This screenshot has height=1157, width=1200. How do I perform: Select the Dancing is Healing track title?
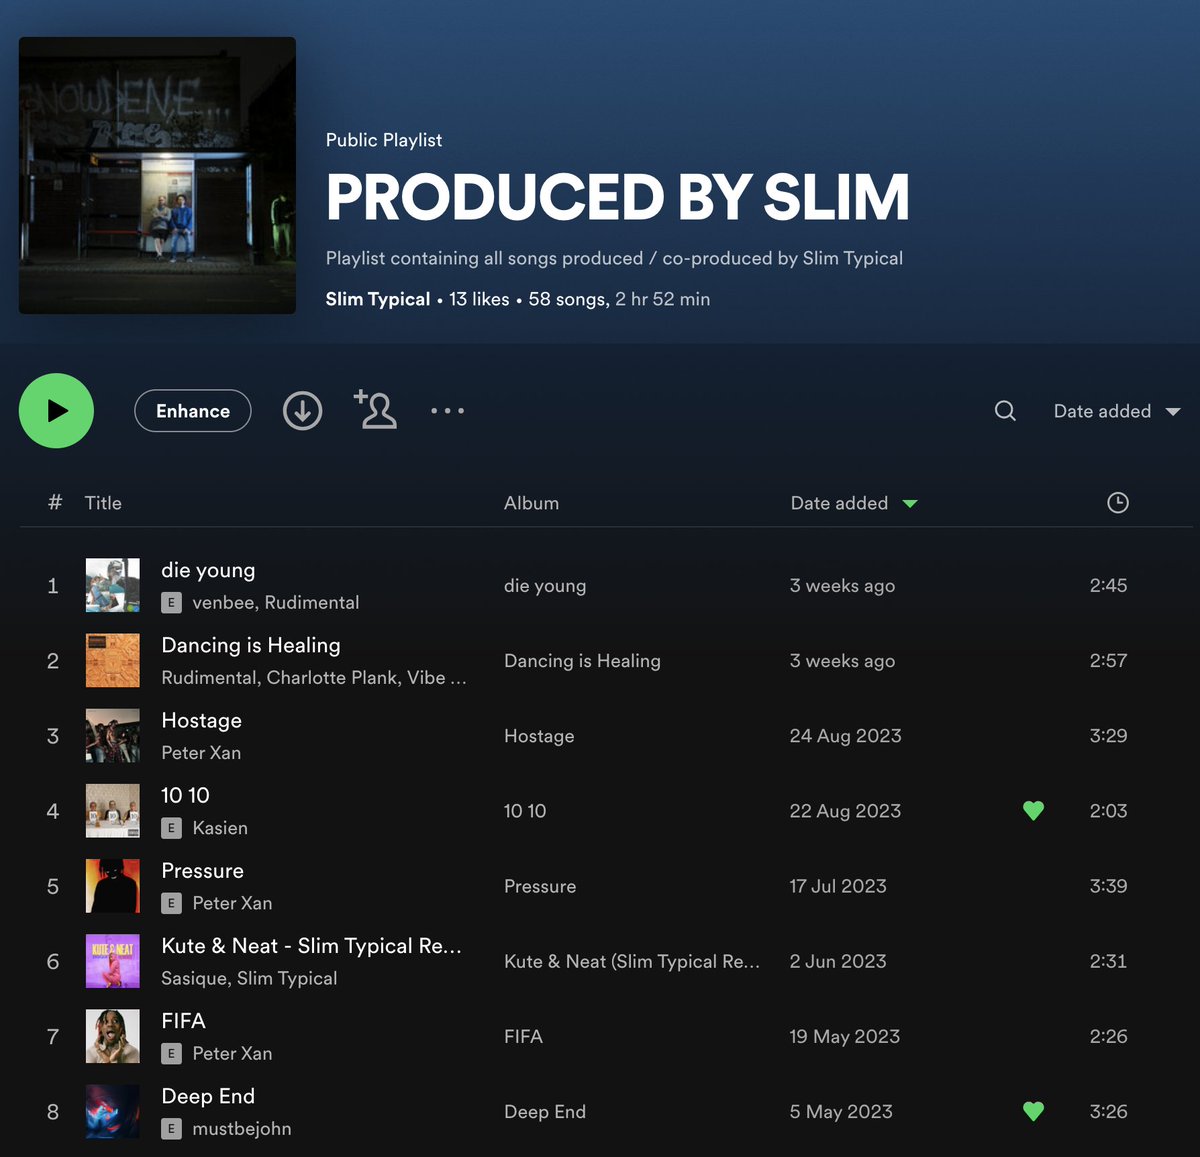coord(251,645)
